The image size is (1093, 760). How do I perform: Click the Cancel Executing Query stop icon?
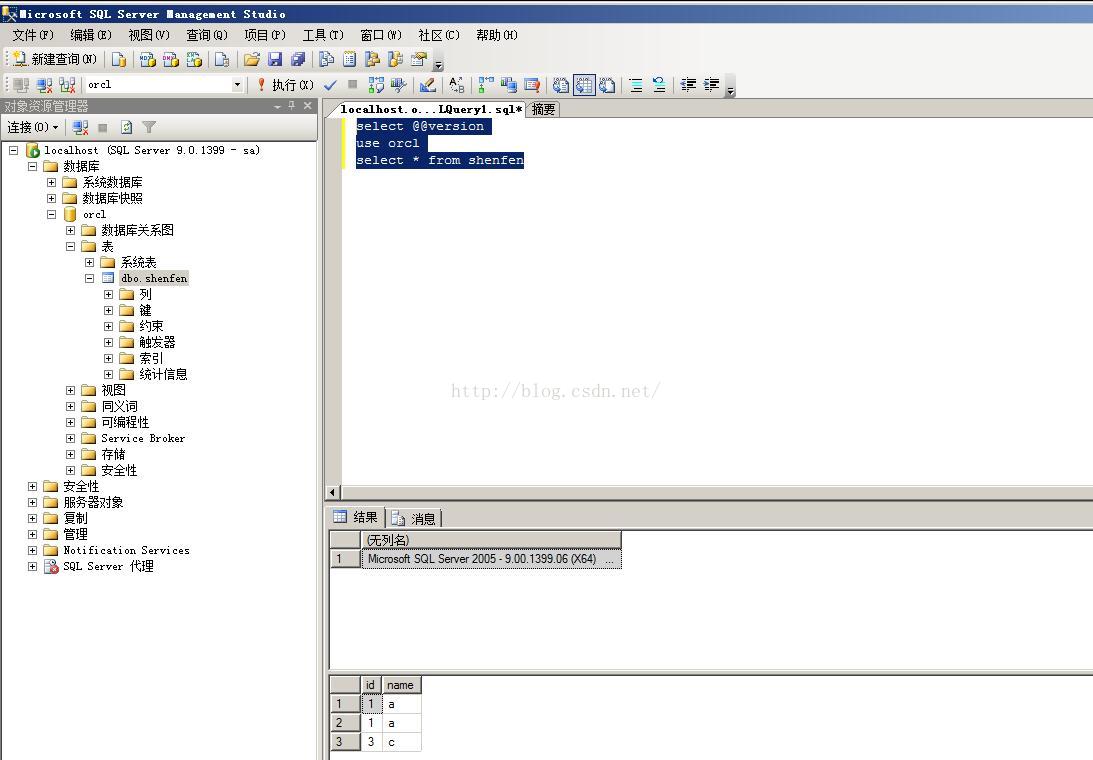(353, 84)
